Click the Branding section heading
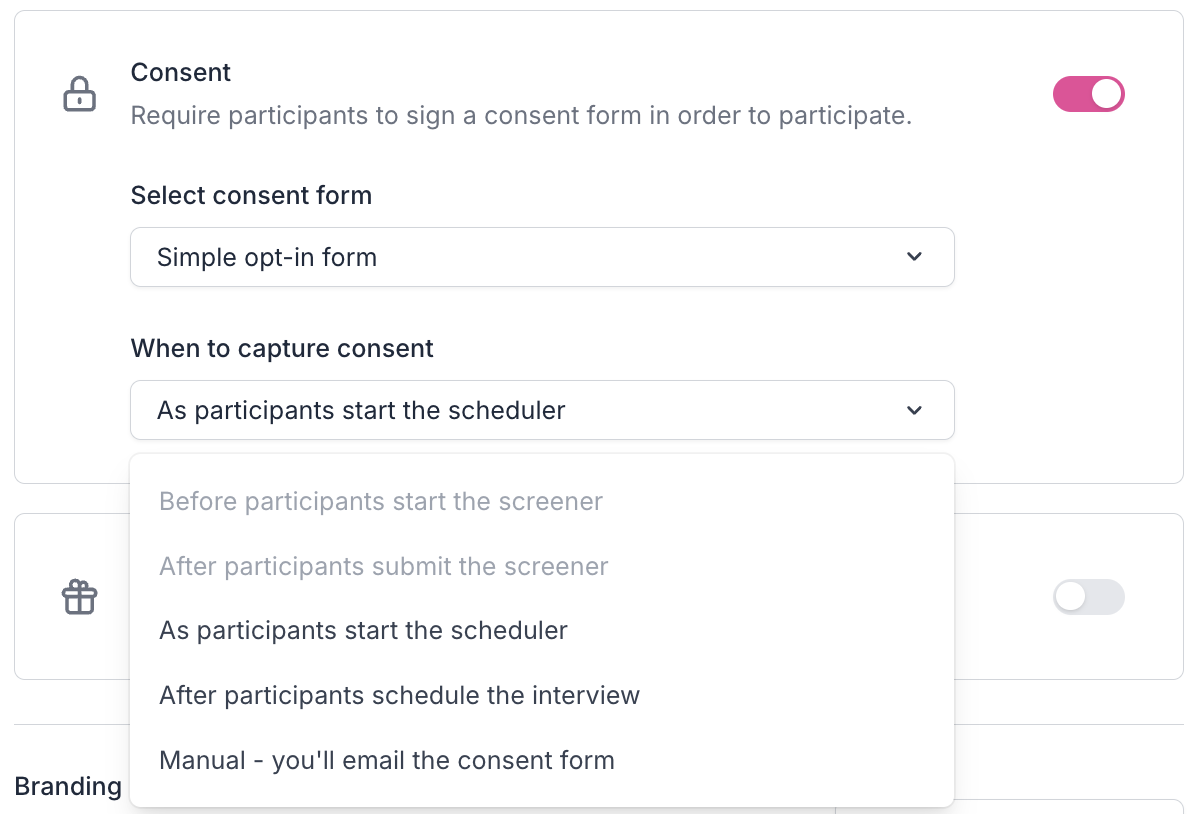 pyautogui.click(x=68, y=786)
